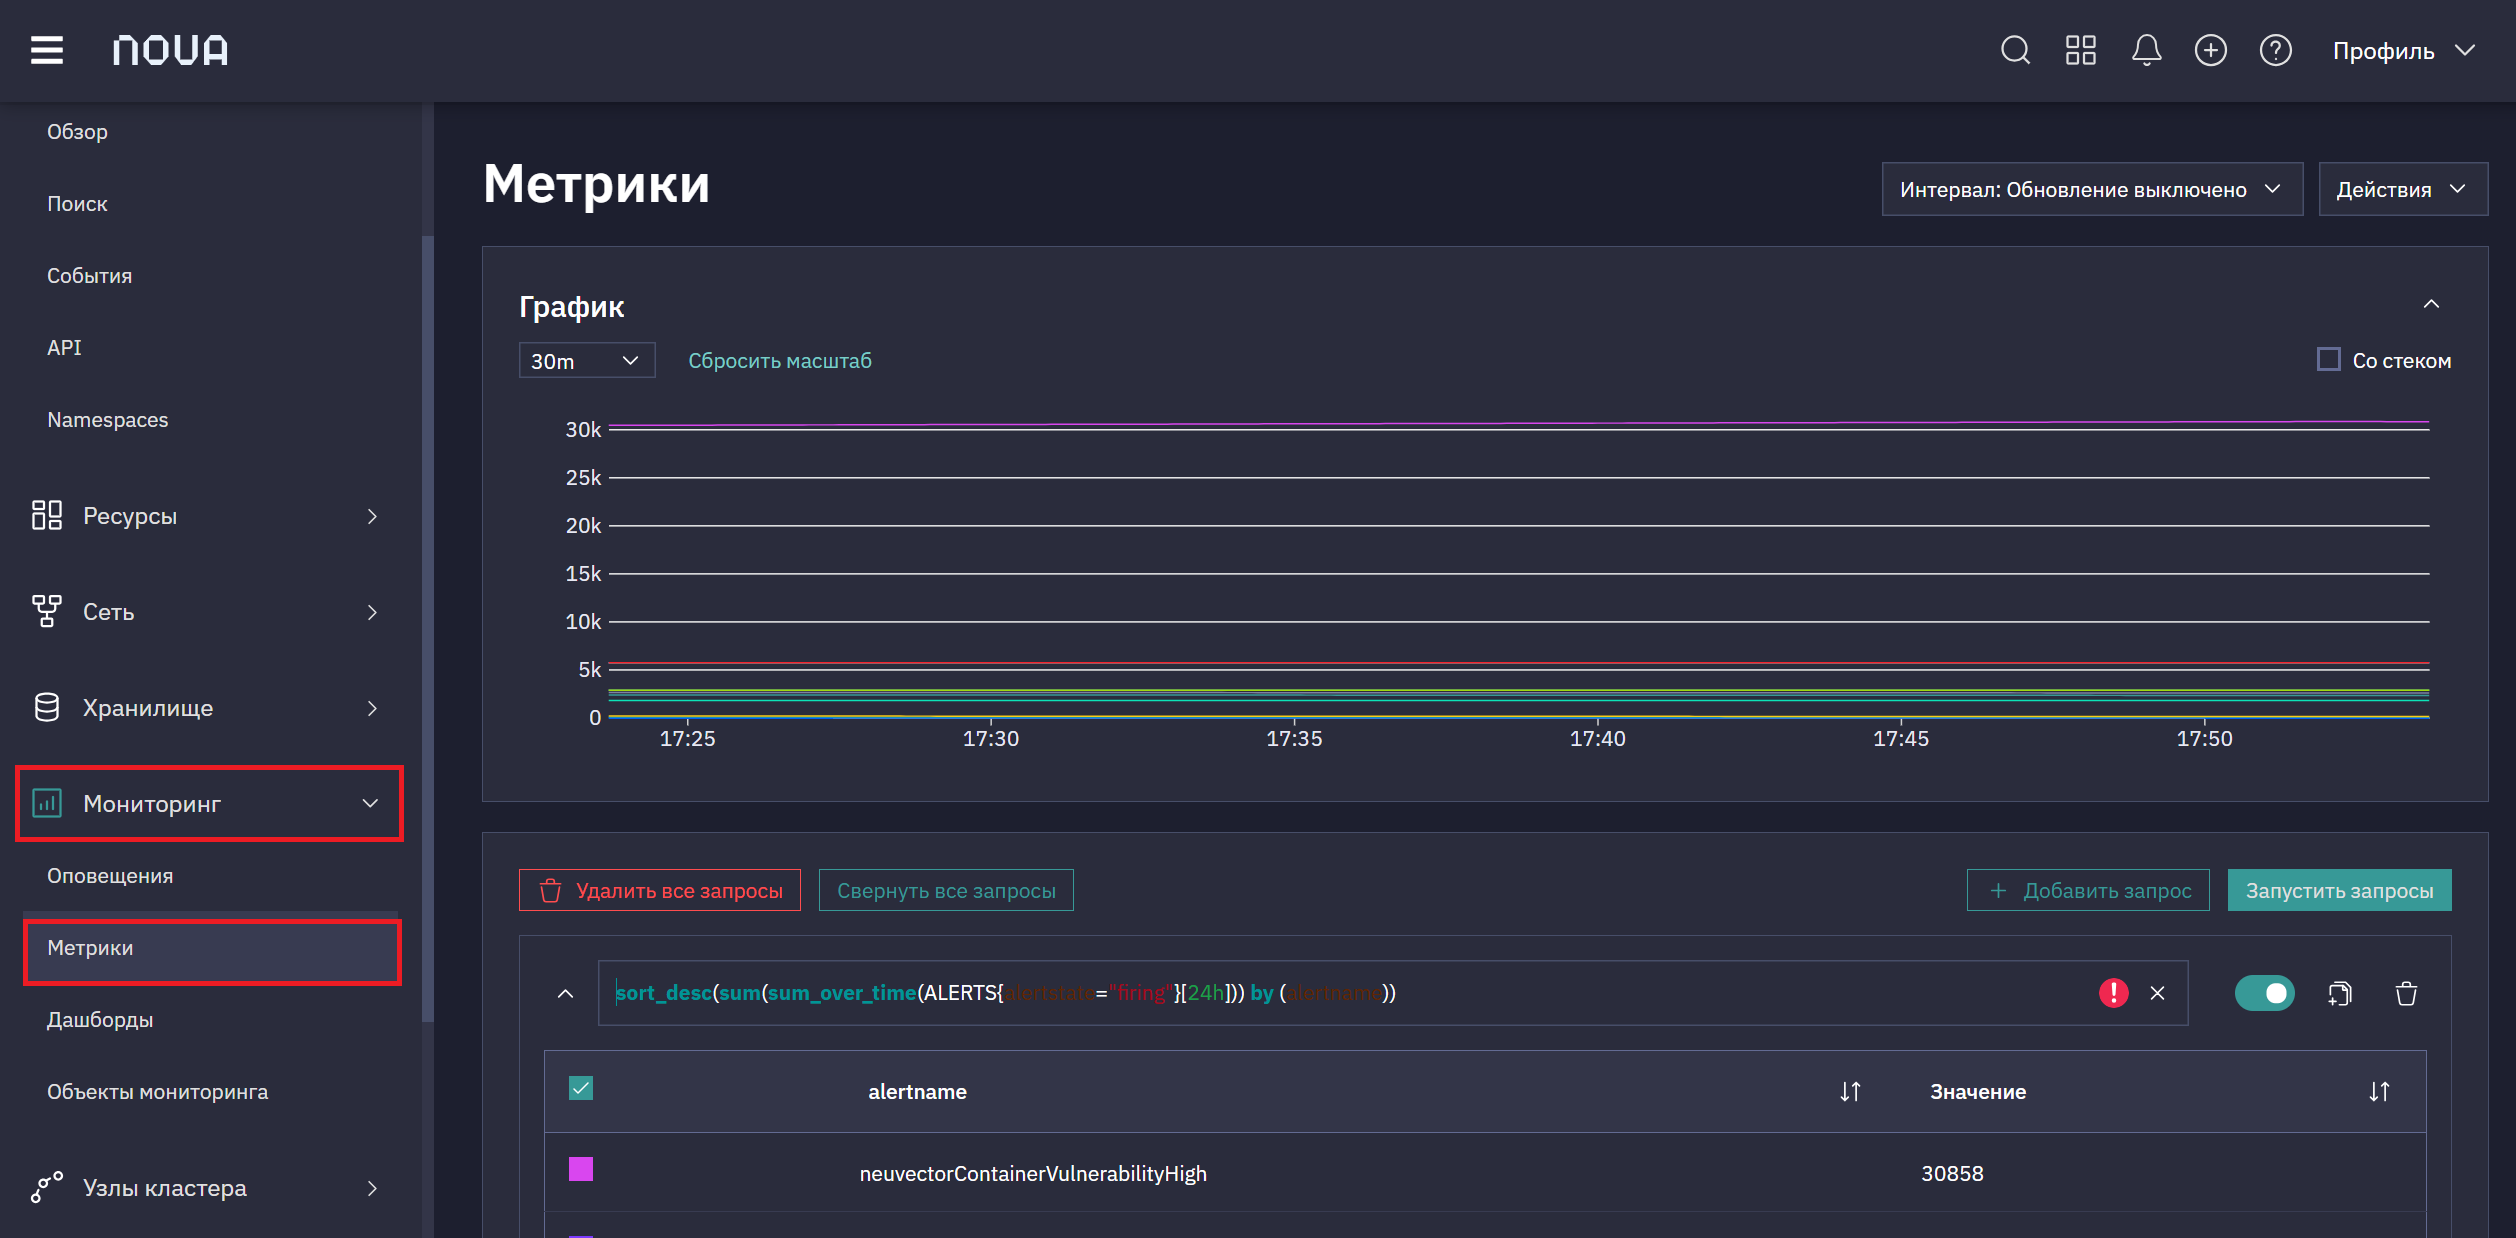This screenshot has height=1238, width=2516.
Task: Collapse the График panel chevron
Action: pyautogui.click(x=2431, y=304)
